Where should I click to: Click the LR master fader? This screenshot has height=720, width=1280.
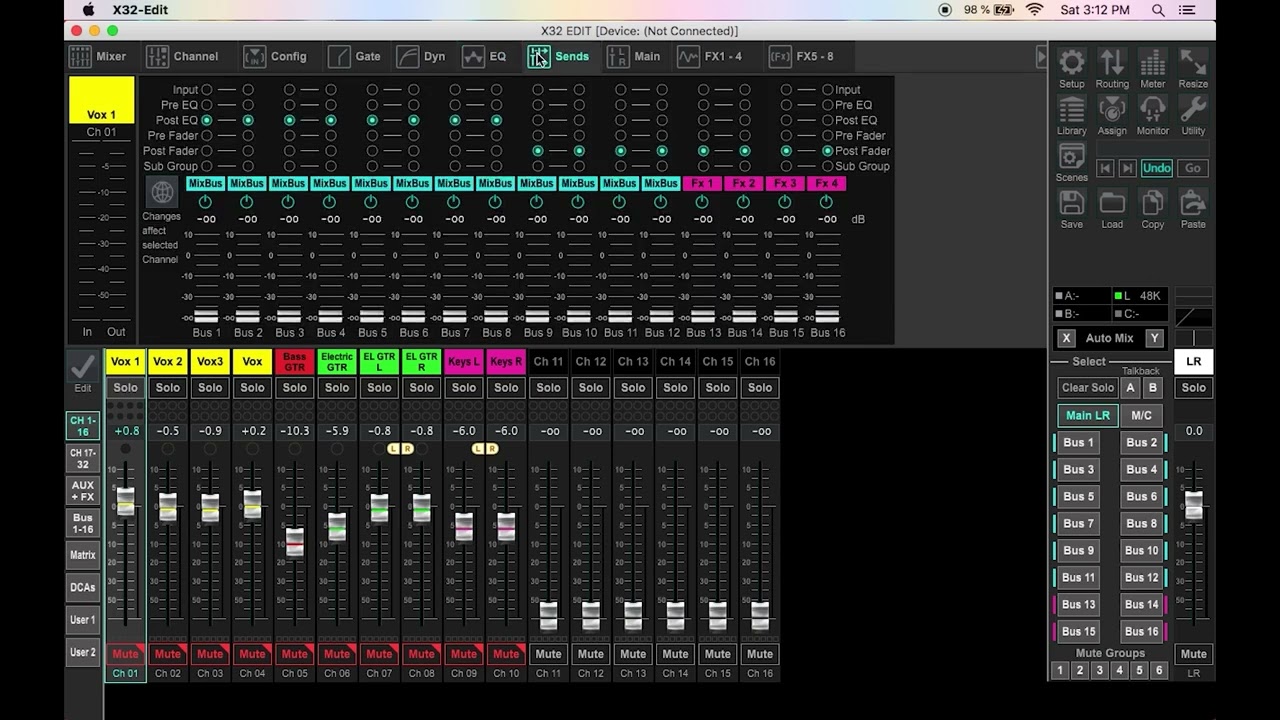[x=1193, y=505]
